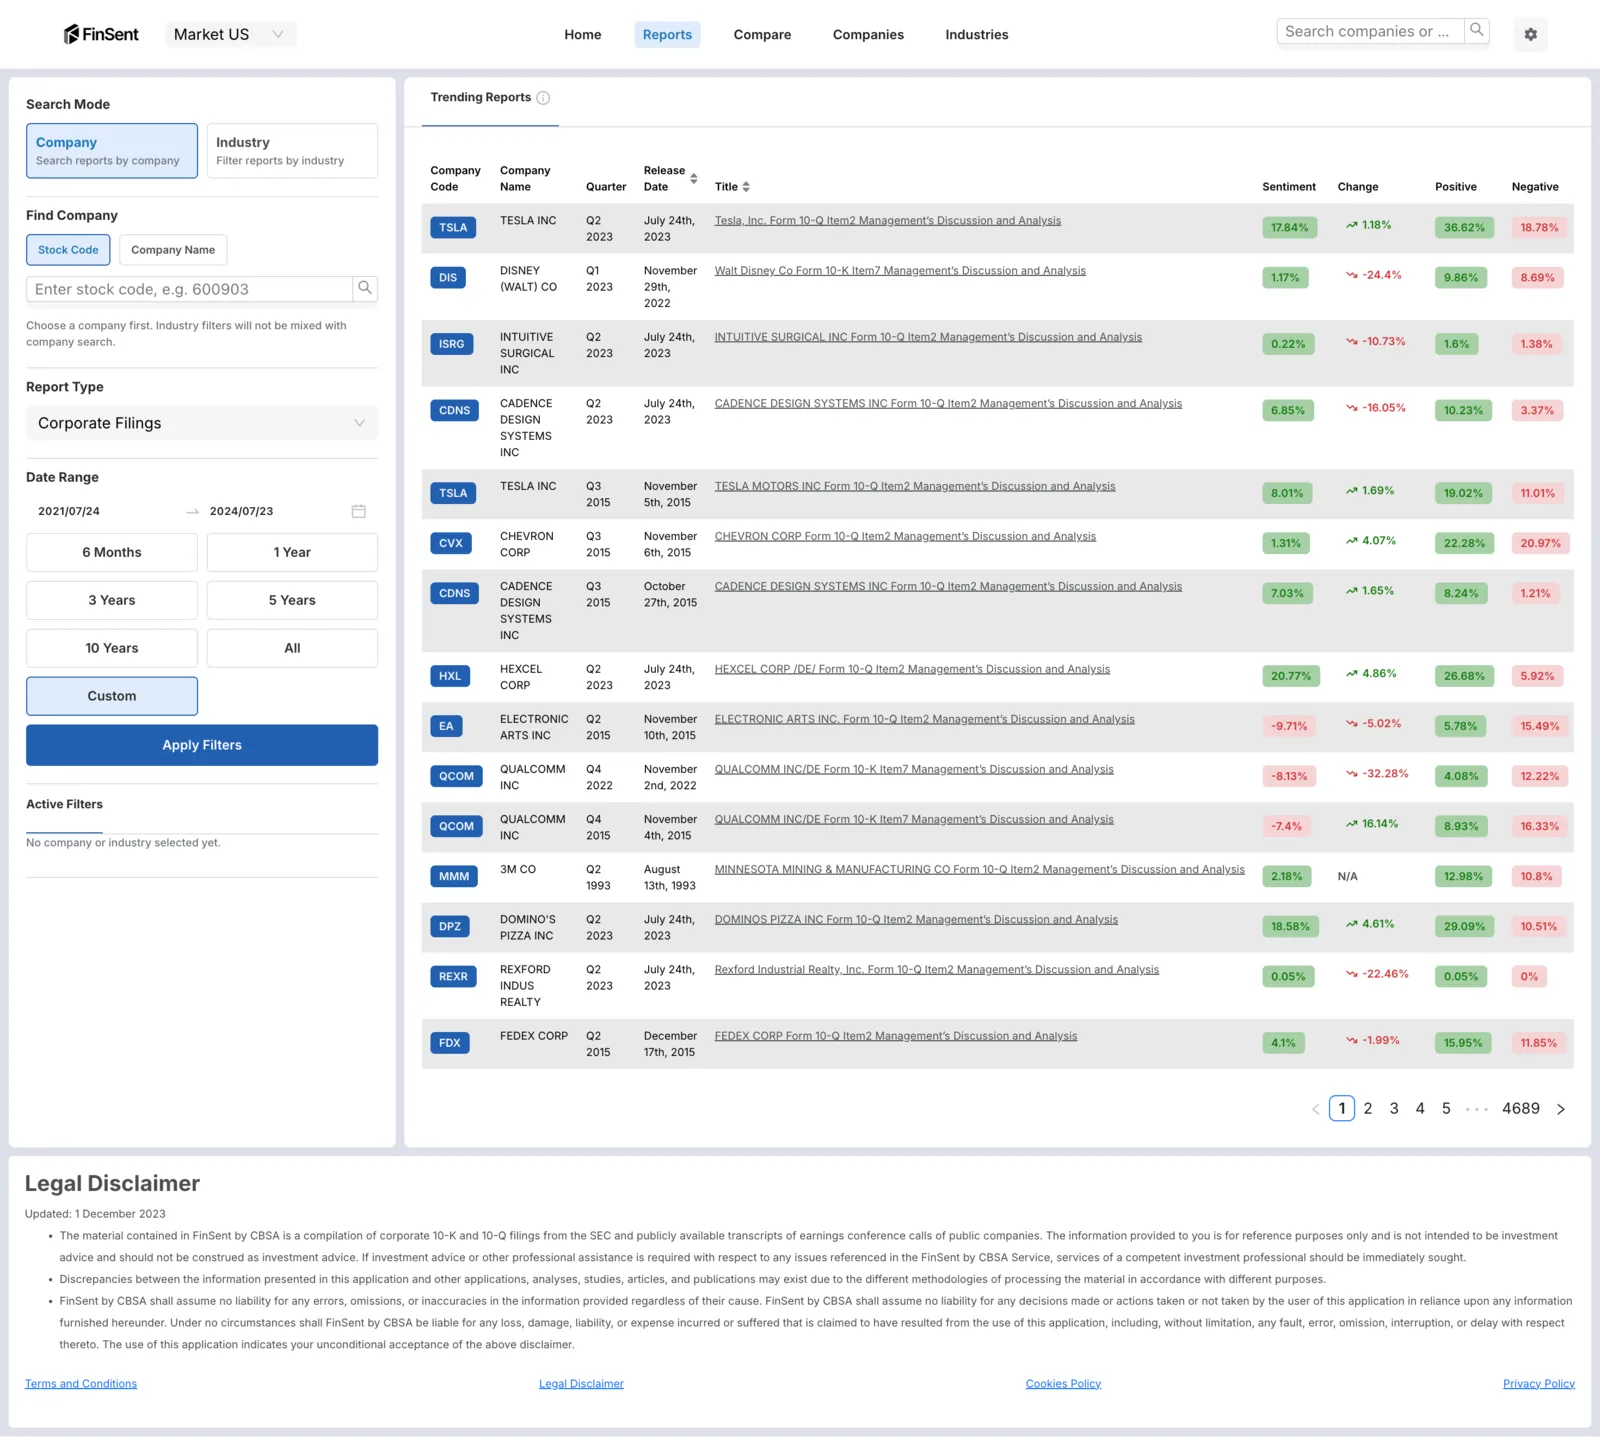Open the FEDEX CORP Form 10-Q report
This screenshot has width=1600, height=1437.
point(896,1037)
